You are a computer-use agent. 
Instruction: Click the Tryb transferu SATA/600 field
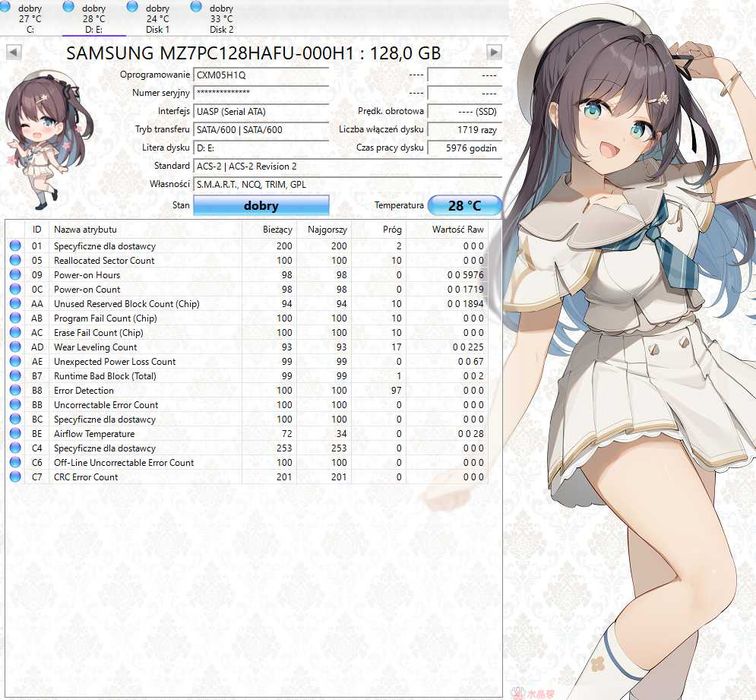pos(261,129)
